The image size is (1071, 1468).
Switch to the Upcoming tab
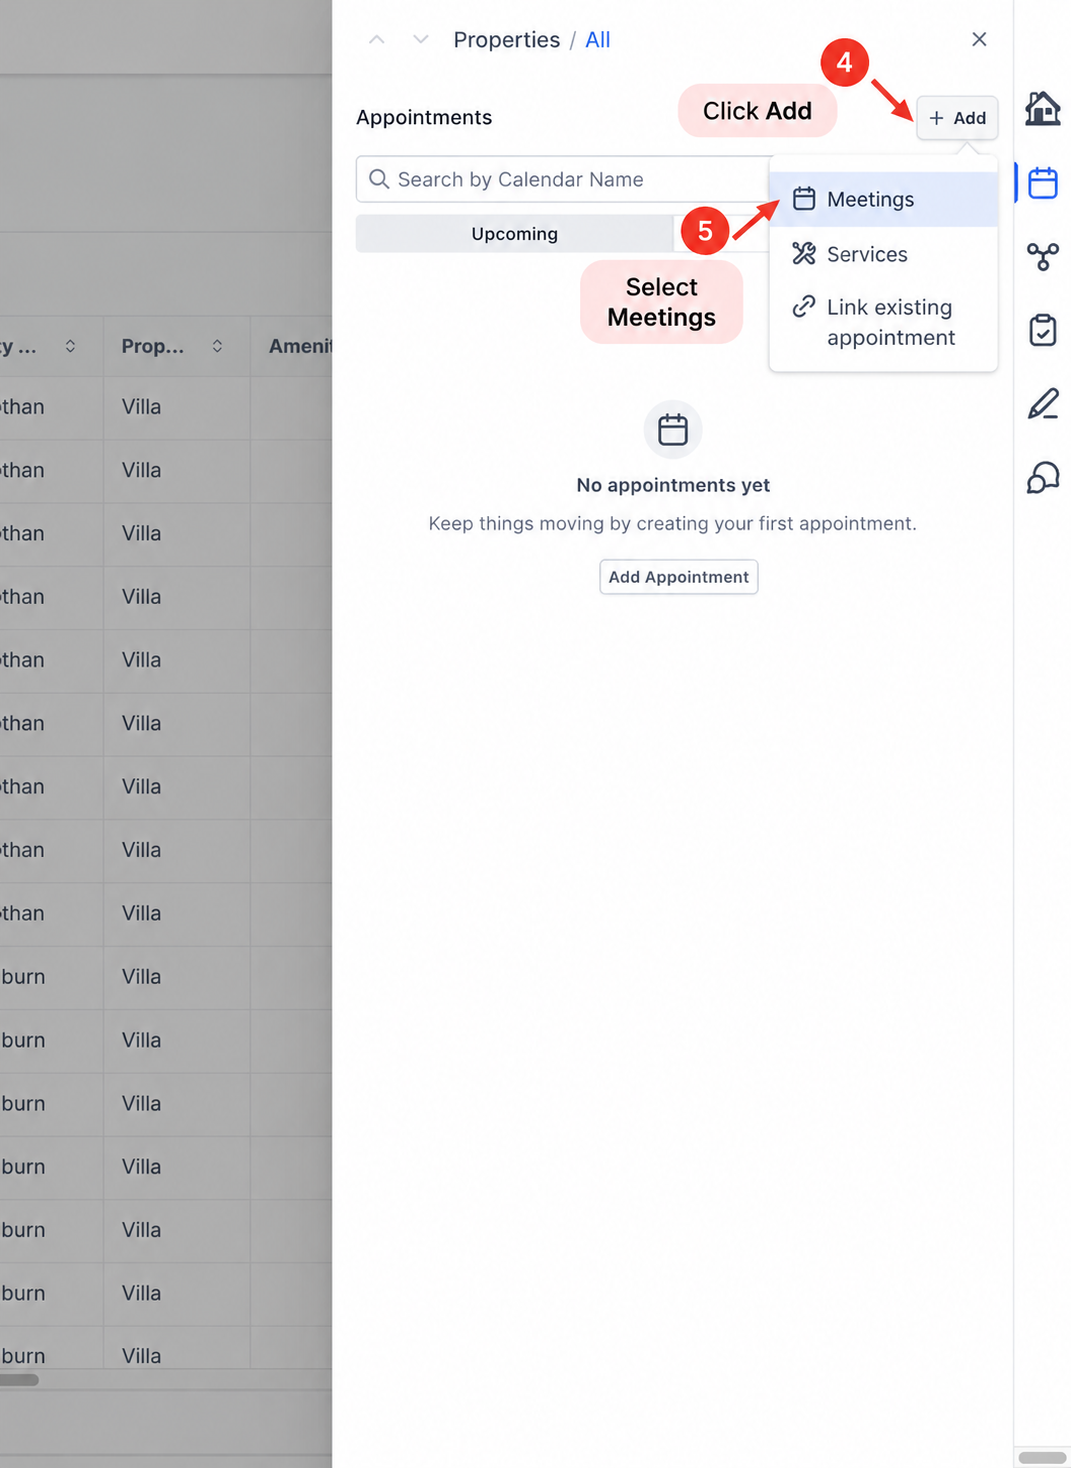pyautogui.click(x=515, y=234)
